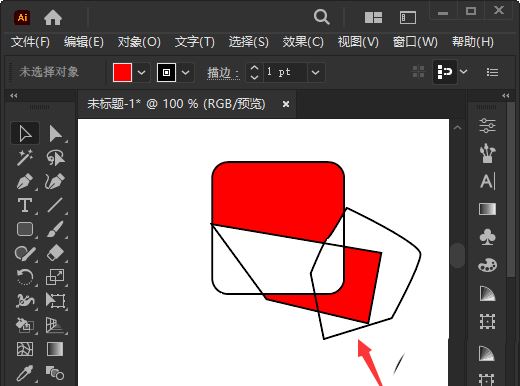
Task: Select the Shape Builder tool
Action: click(x=25, y=325)
